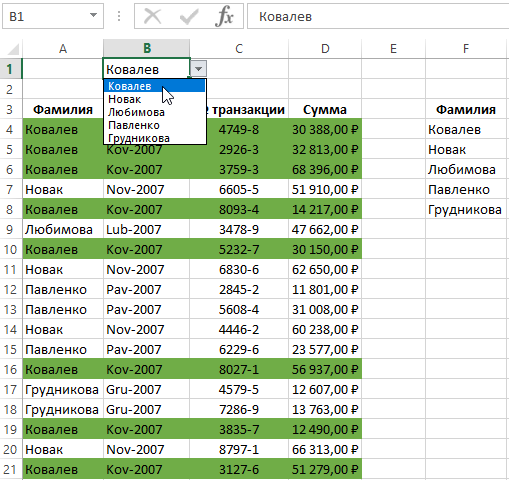Click amount 51 910,00 ₽
Viewport: 509px width, 480px height.
(x=325, y=189)
